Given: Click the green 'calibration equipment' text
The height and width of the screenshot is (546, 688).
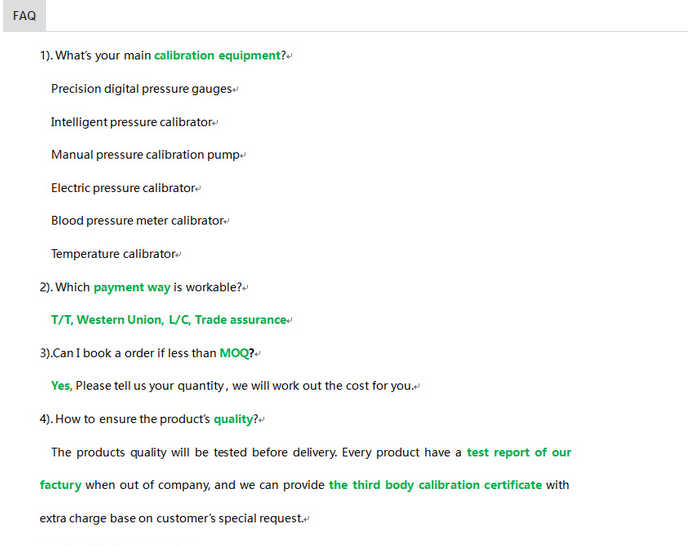Looking at the screenshot, I should click(217, 56).
